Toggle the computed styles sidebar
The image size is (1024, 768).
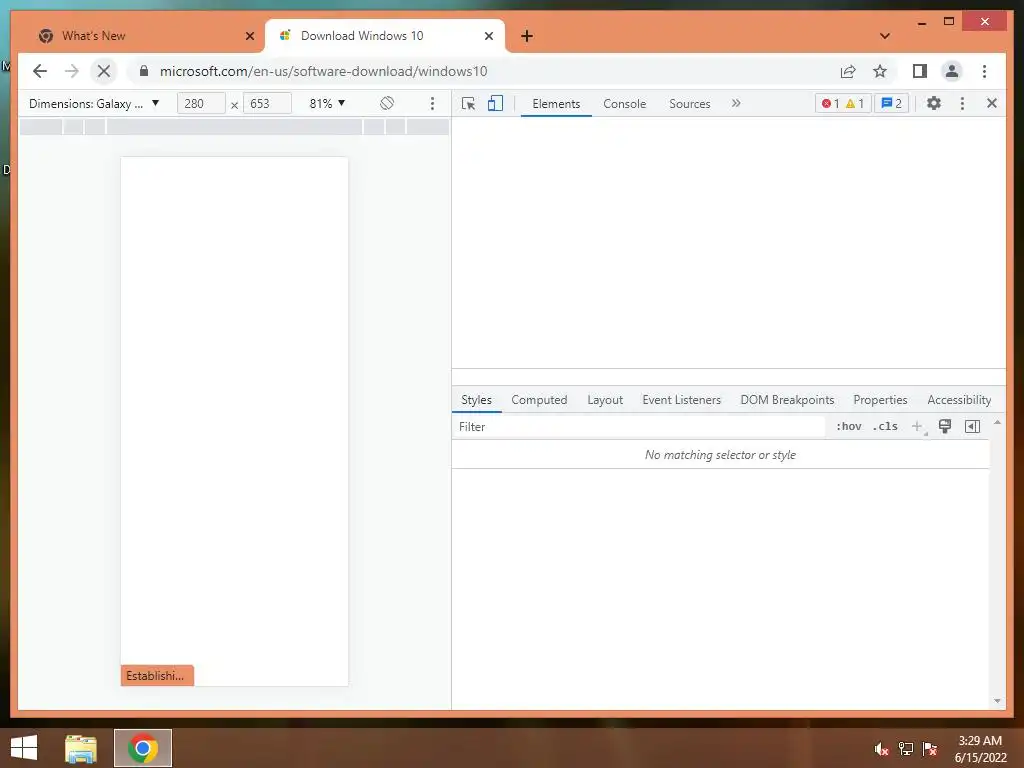click(x=972, y=426)
